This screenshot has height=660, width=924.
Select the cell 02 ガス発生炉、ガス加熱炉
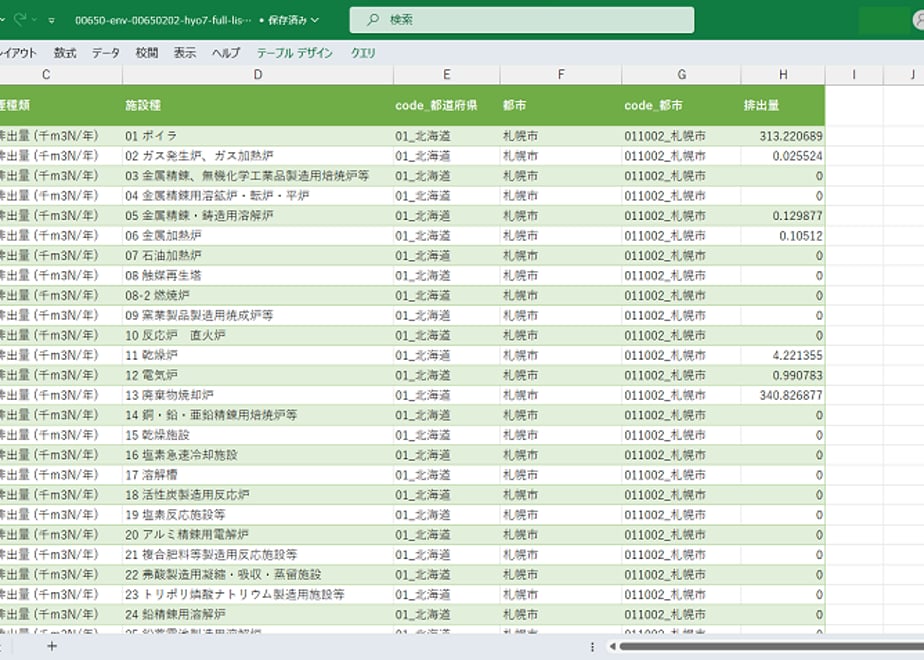[258, 156]
